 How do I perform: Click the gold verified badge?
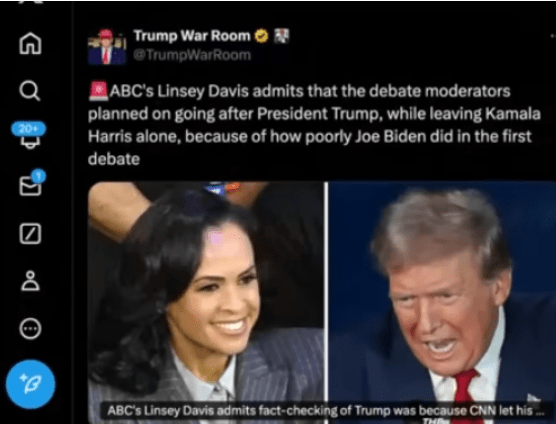[x=262, y=36]
